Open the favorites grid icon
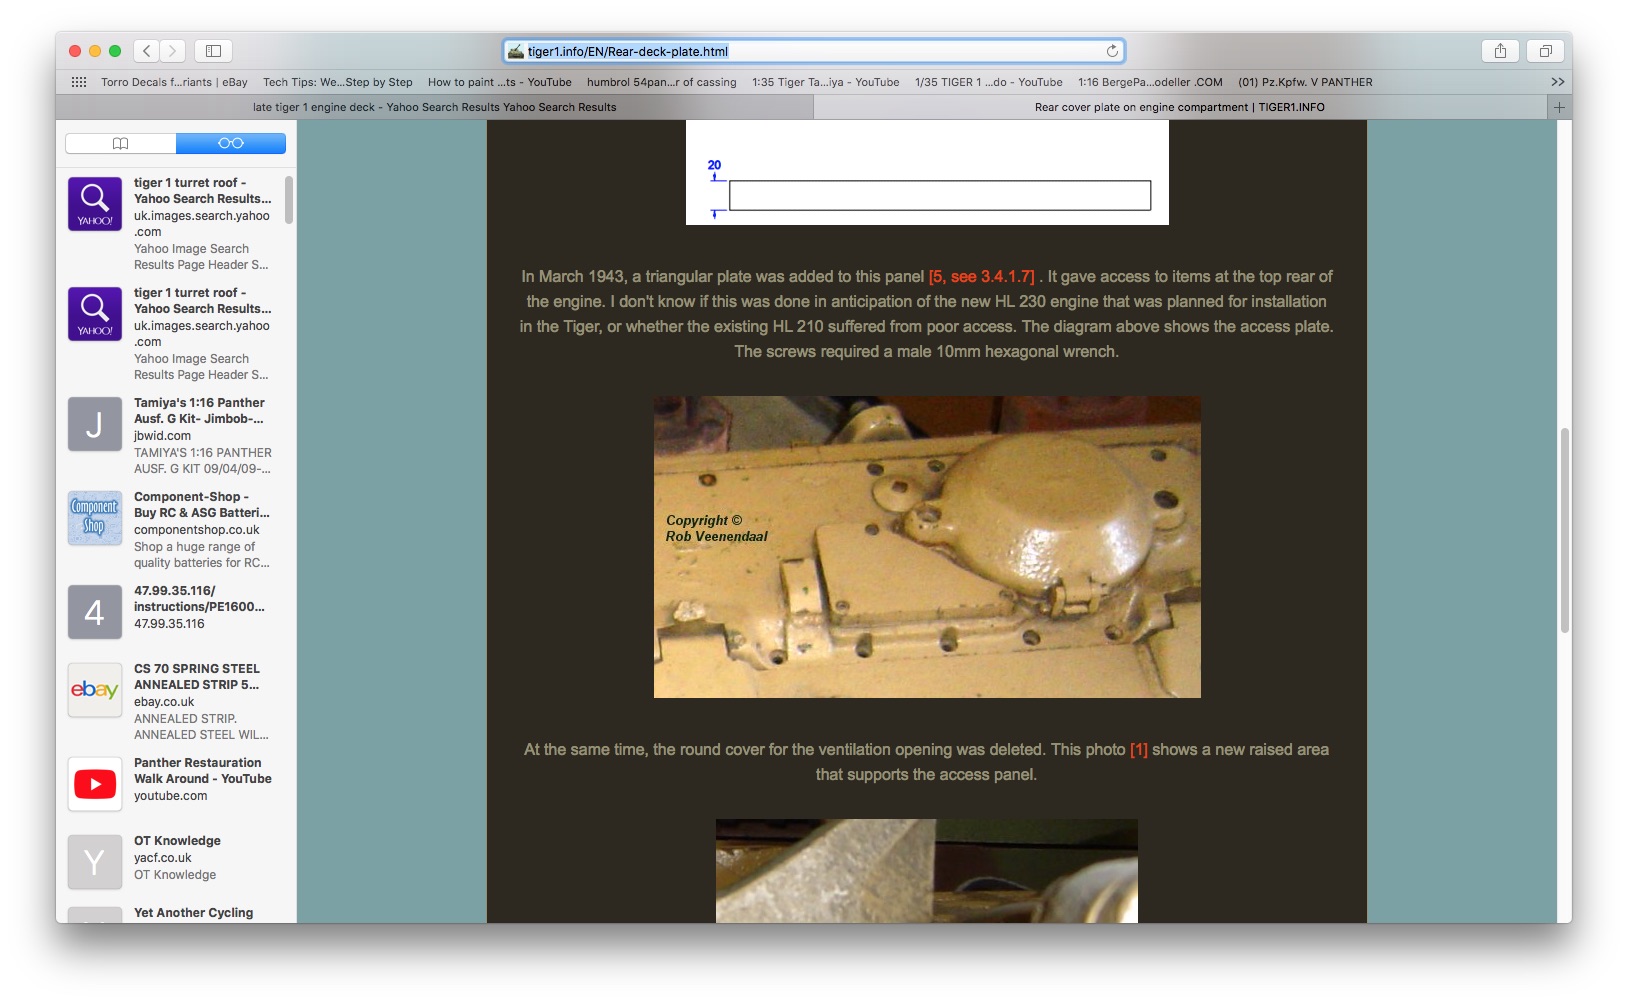1628x1003 pixels. (79, 82)
